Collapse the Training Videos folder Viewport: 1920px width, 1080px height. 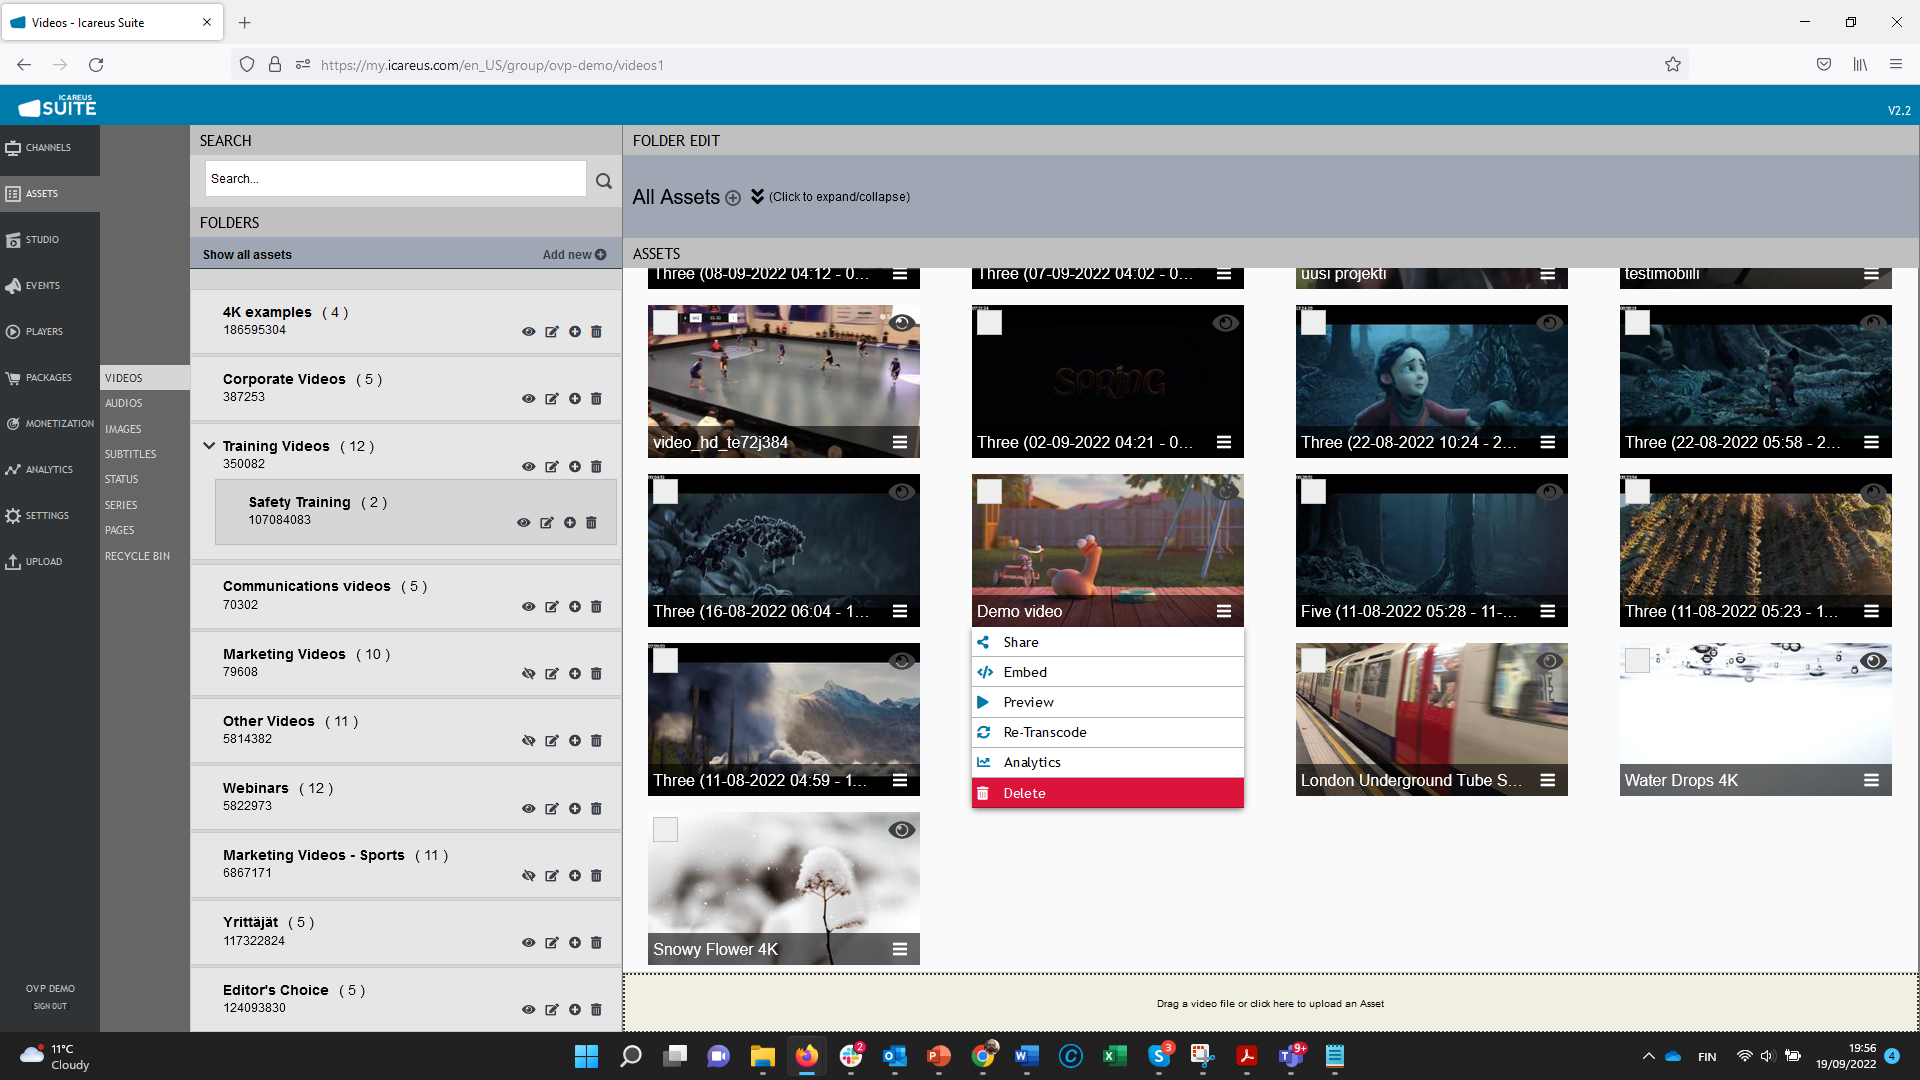(209, 446)
